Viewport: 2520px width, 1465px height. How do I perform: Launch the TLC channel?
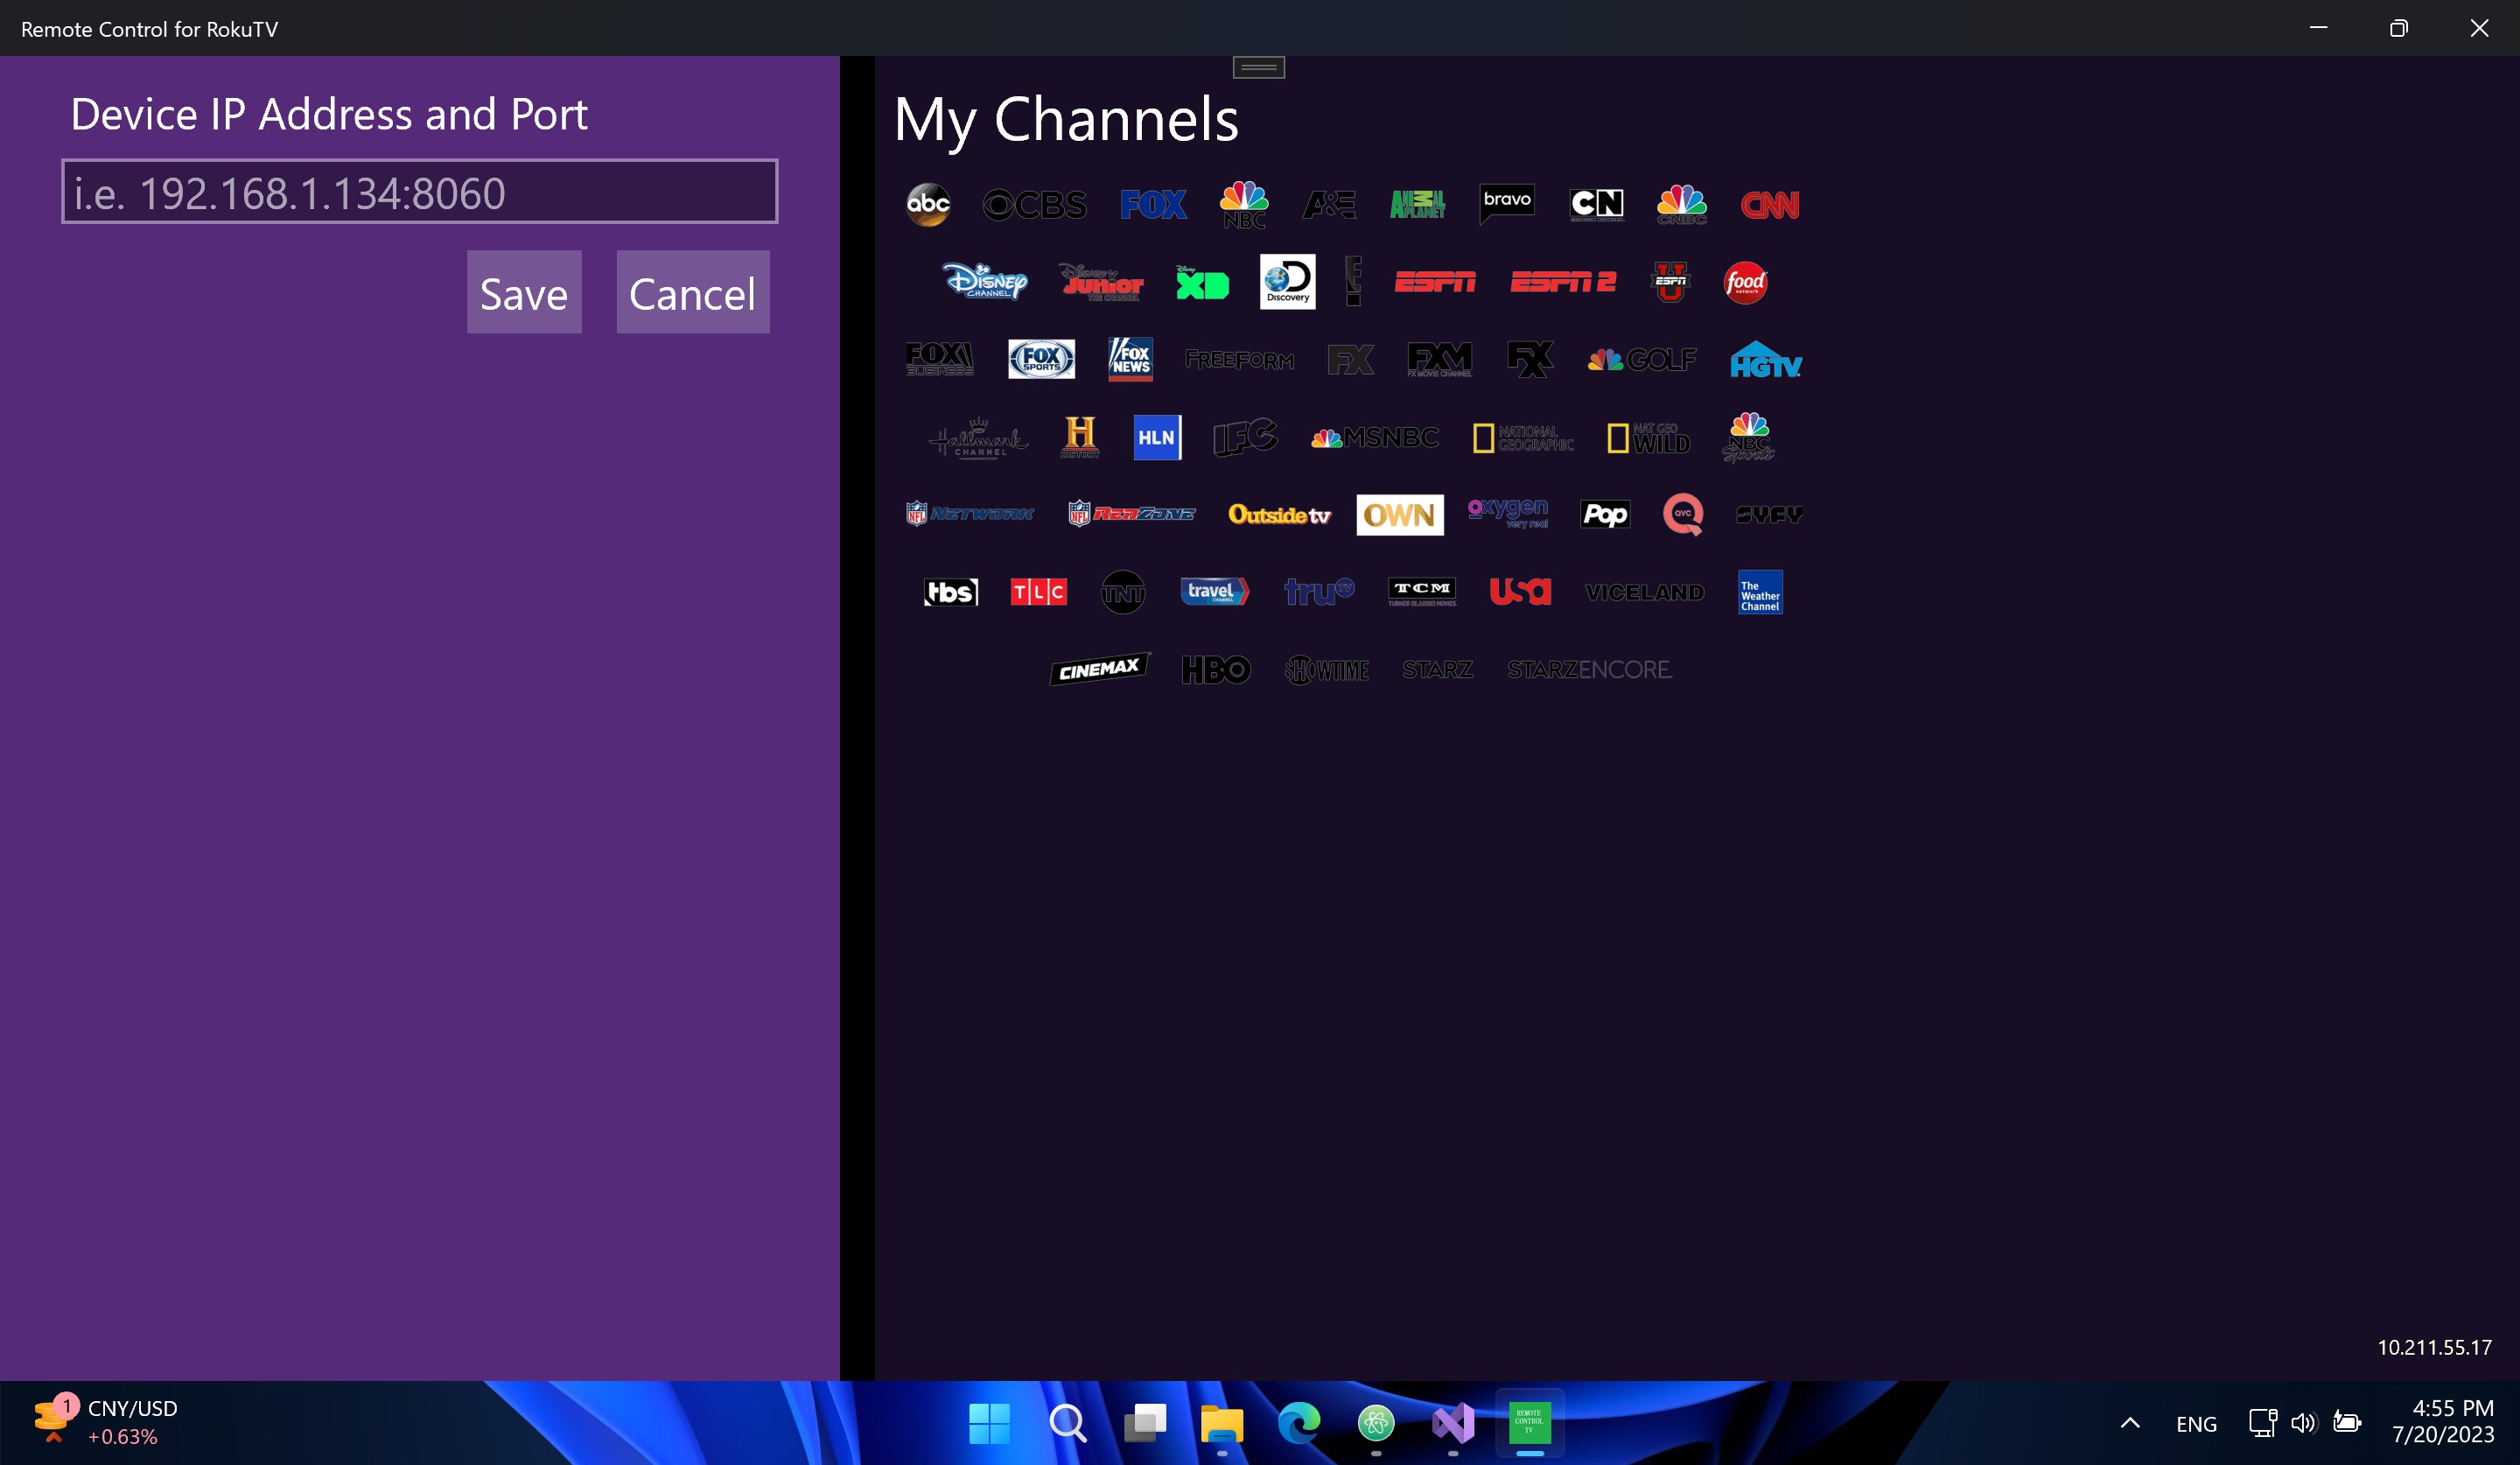point(1038,591)
